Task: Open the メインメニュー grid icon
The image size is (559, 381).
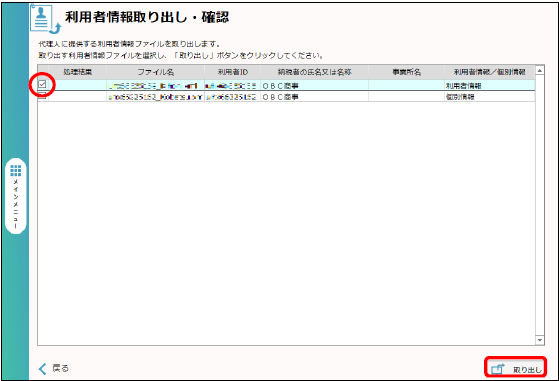Action: 15,171
